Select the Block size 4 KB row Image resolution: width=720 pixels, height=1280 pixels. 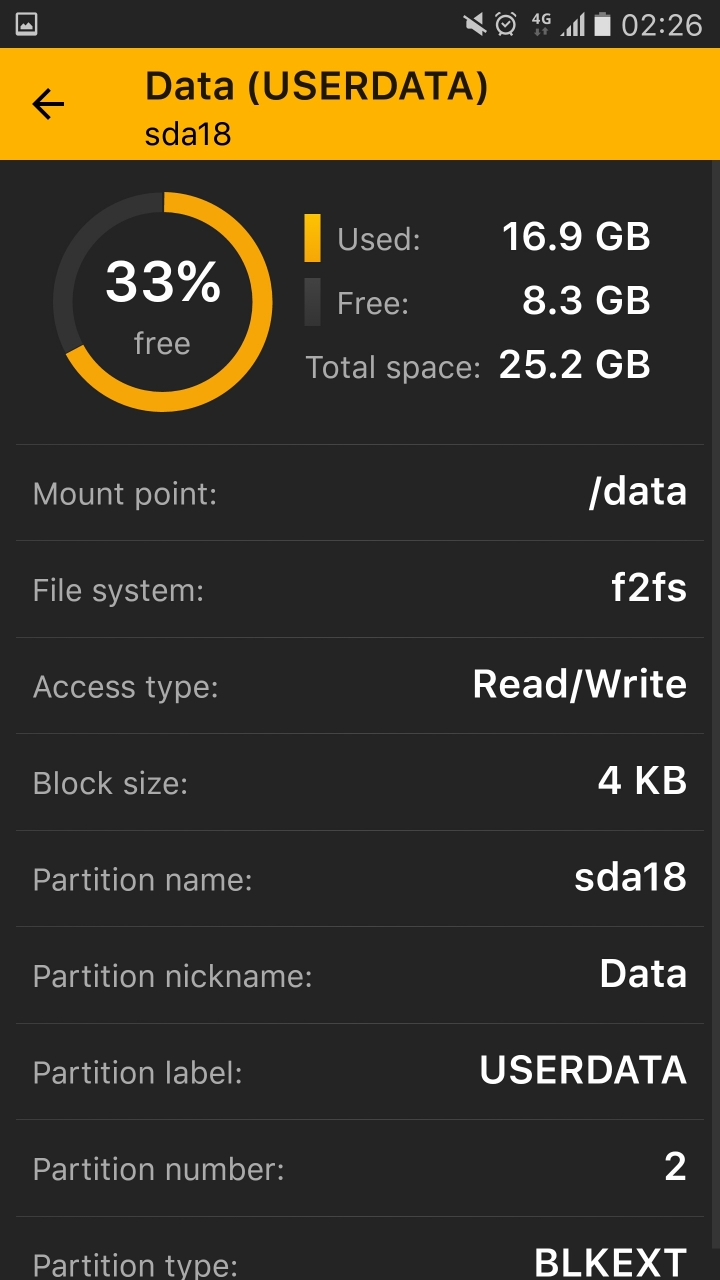(360, 782)
